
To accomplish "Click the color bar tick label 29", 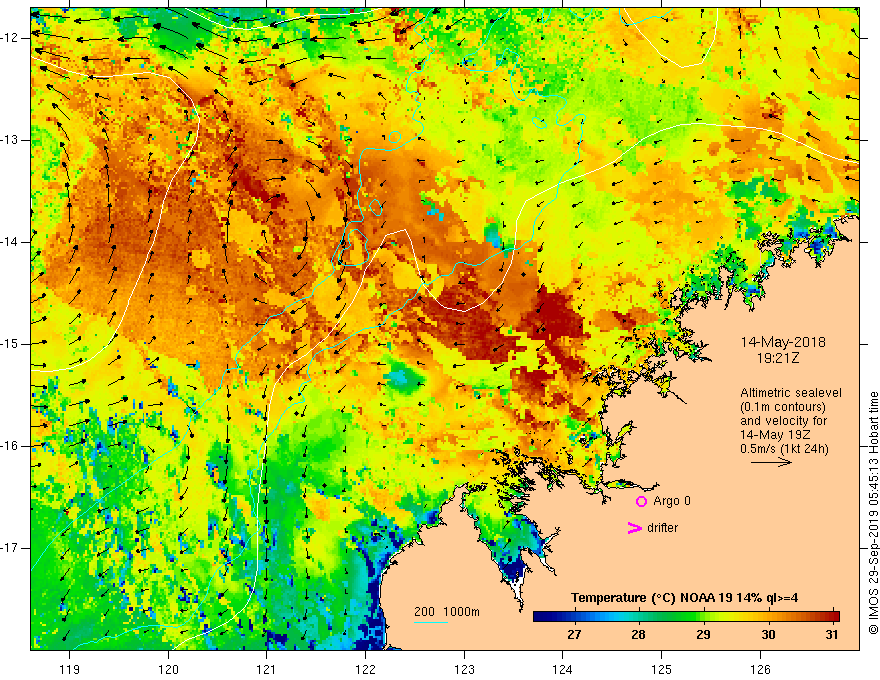I will (x=703, y=635).
